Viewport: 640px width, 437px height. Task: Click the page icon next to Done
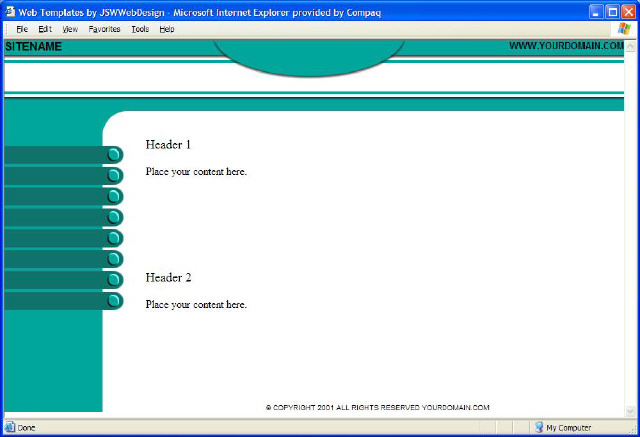tap(10, 427)
